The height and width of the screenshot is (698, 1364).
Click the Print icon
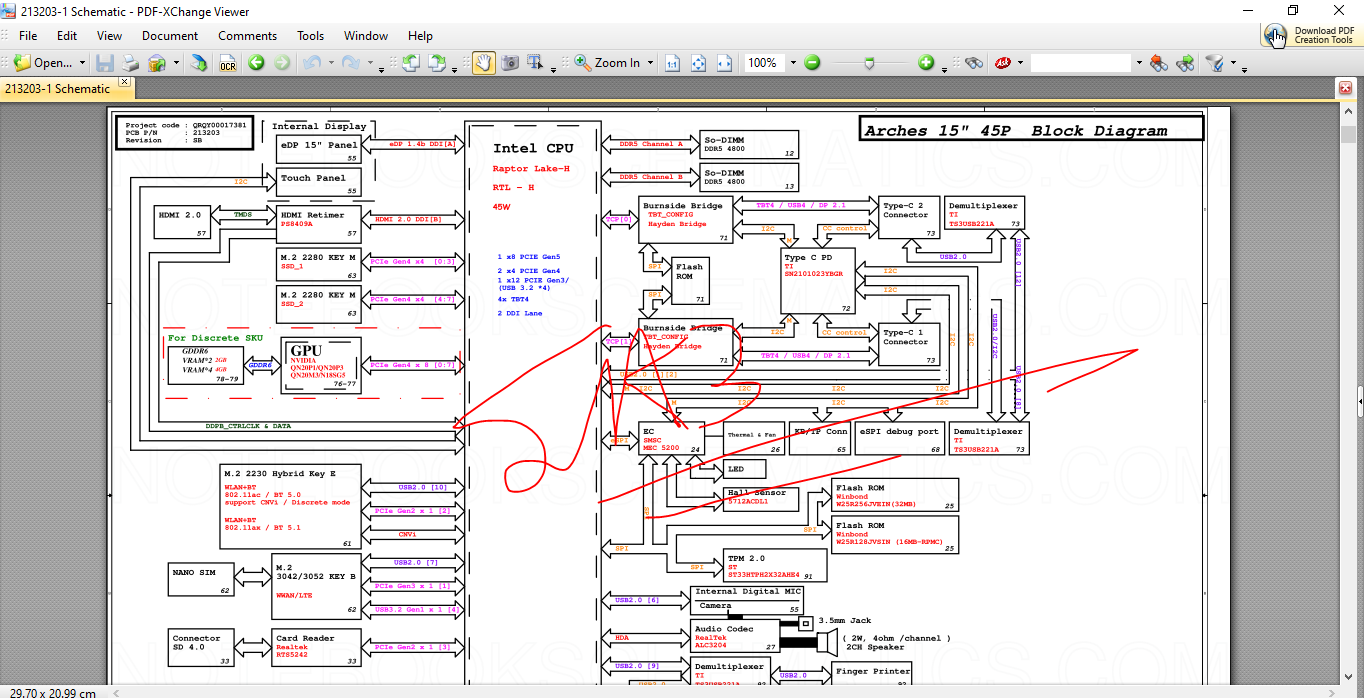(x=131, y=63)
